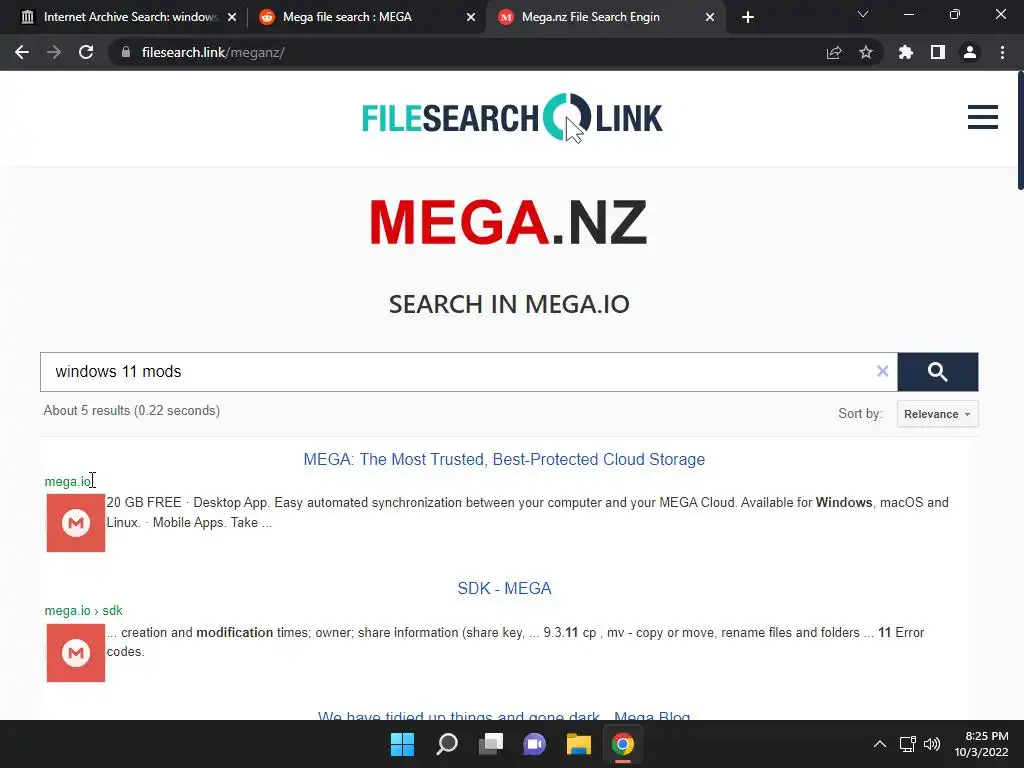Click 'About 5 results (0.22 seconds)' text
This screenshot has width=1024, height=768.
click(x=132, y=411)
